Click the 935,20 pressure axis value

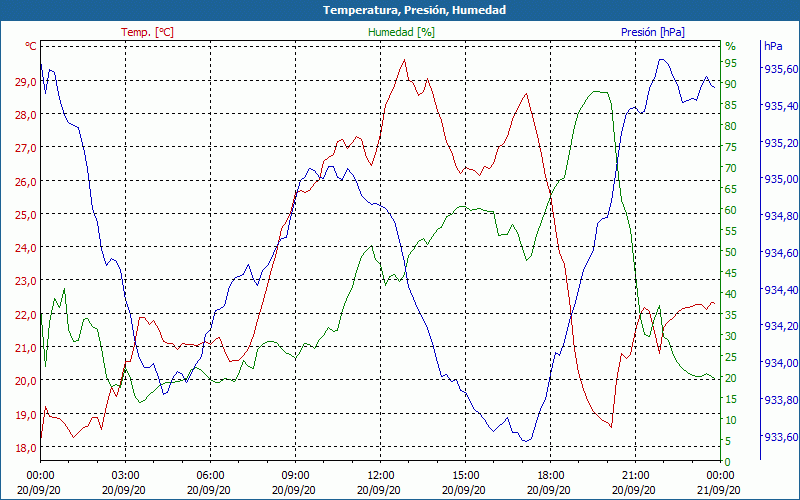click(x=781, y=143)
